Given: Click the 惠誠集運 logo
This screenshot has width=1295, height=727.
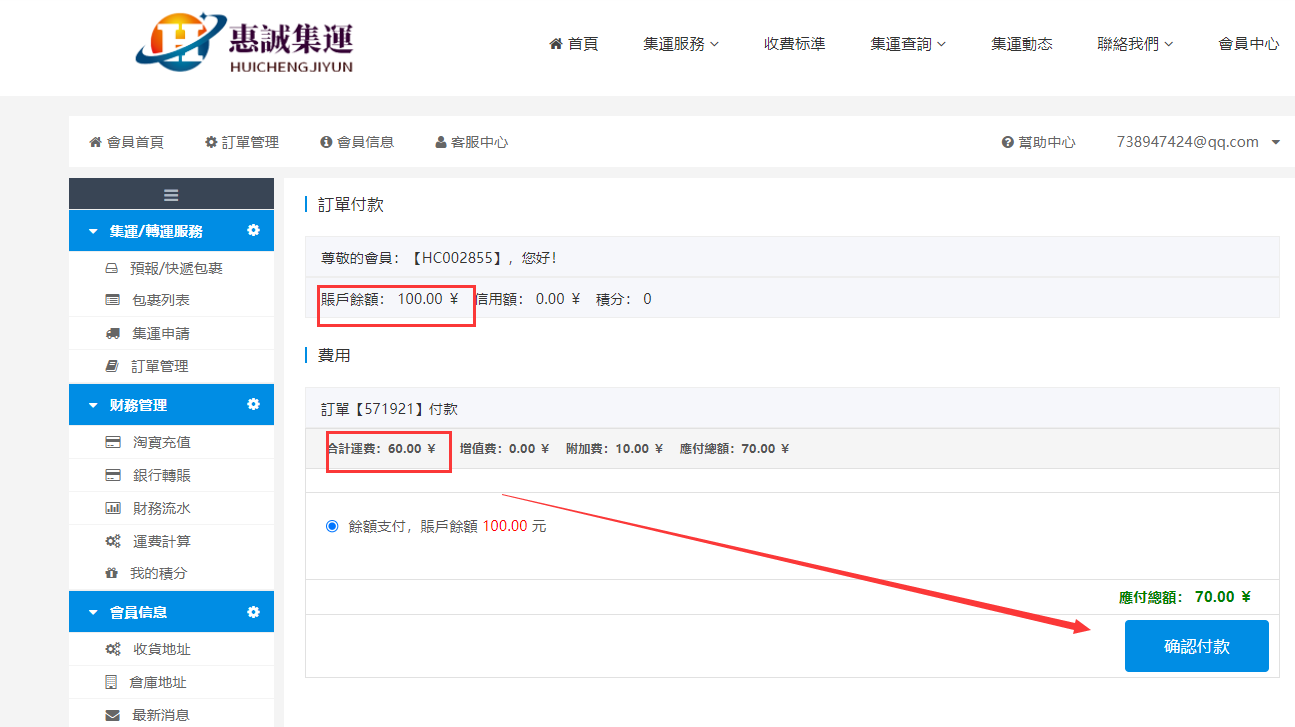Looking at the screenshot, I should point(245,44).
